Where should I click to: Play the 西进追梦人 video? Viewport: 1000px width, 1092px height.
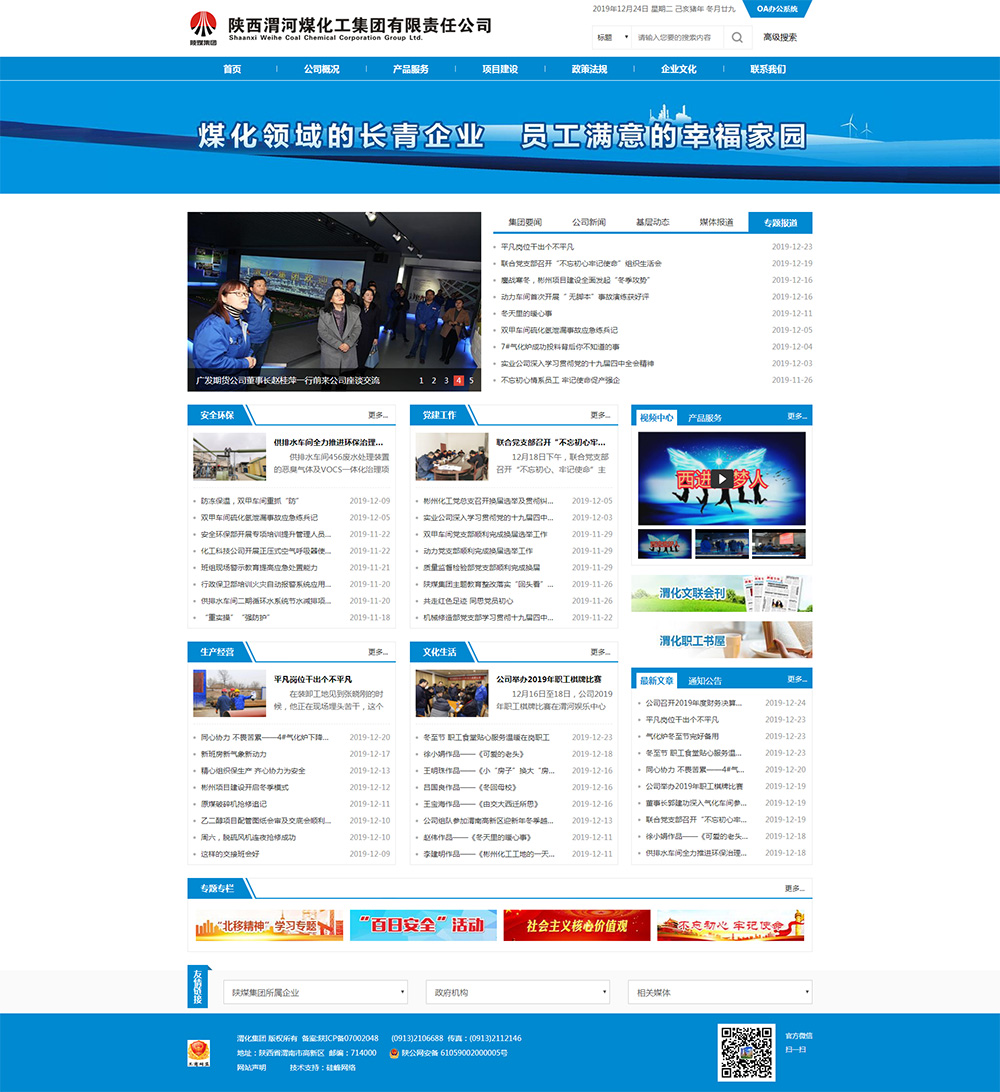[722, 478]
